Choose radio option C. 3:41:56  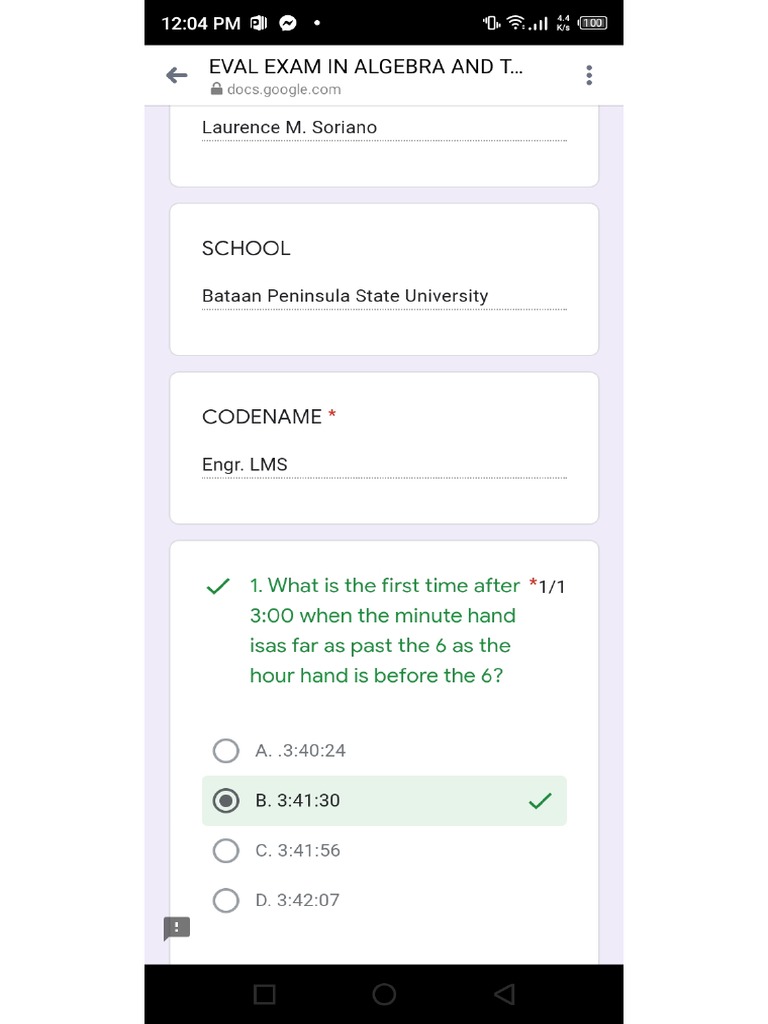(x=227, y=850)
